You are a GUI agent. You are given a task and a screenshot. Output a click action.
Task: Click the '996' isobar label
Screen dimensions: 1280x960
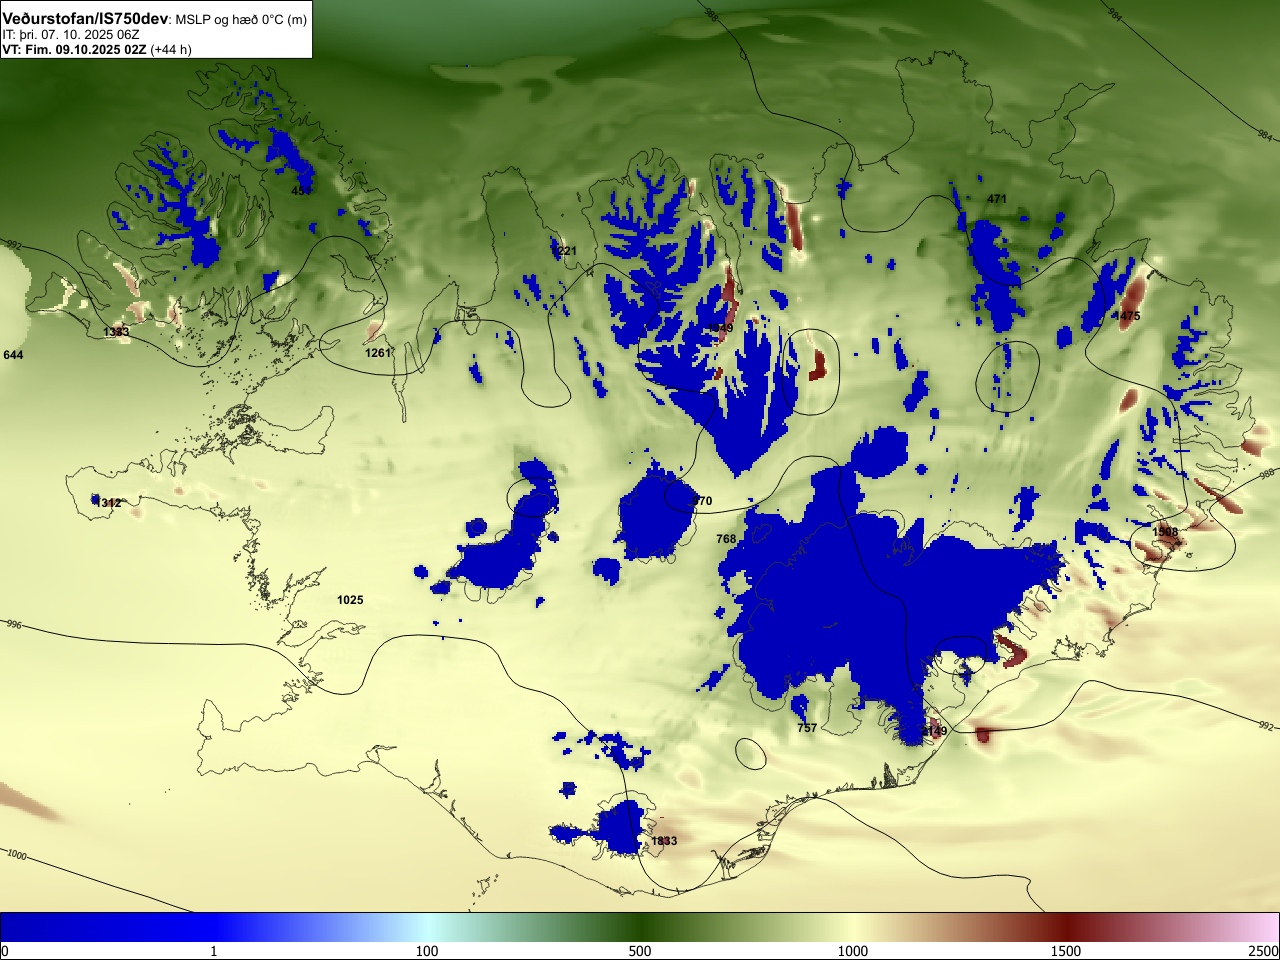[13, 624]
